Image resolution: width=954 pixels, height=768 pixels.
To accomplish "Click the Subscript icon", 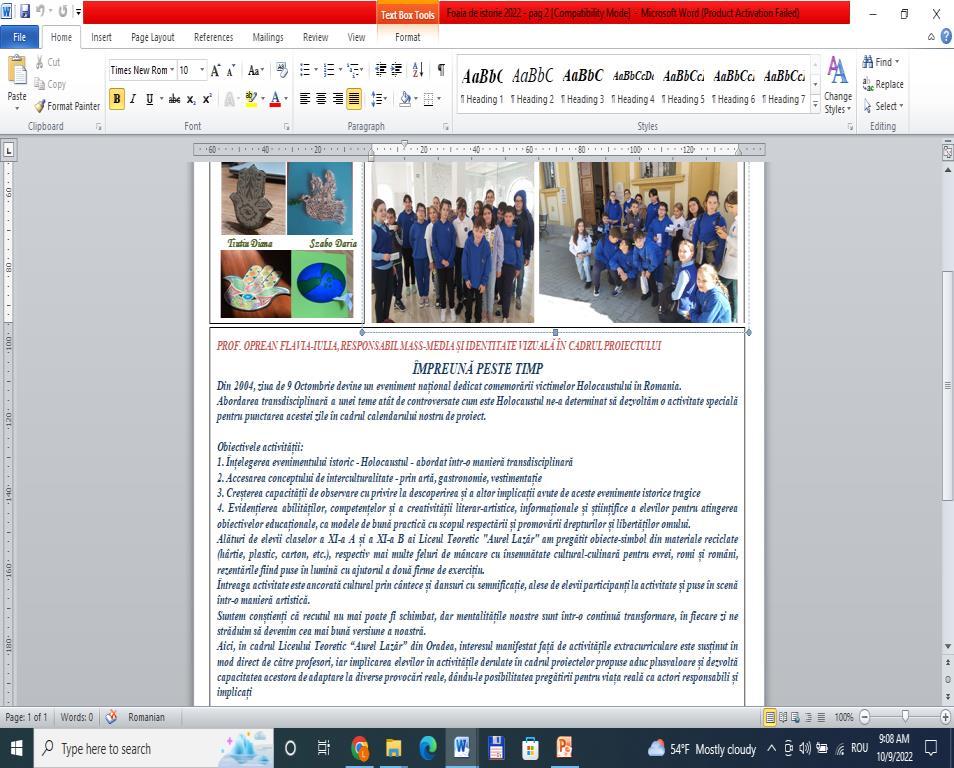I will click(191, 99).
